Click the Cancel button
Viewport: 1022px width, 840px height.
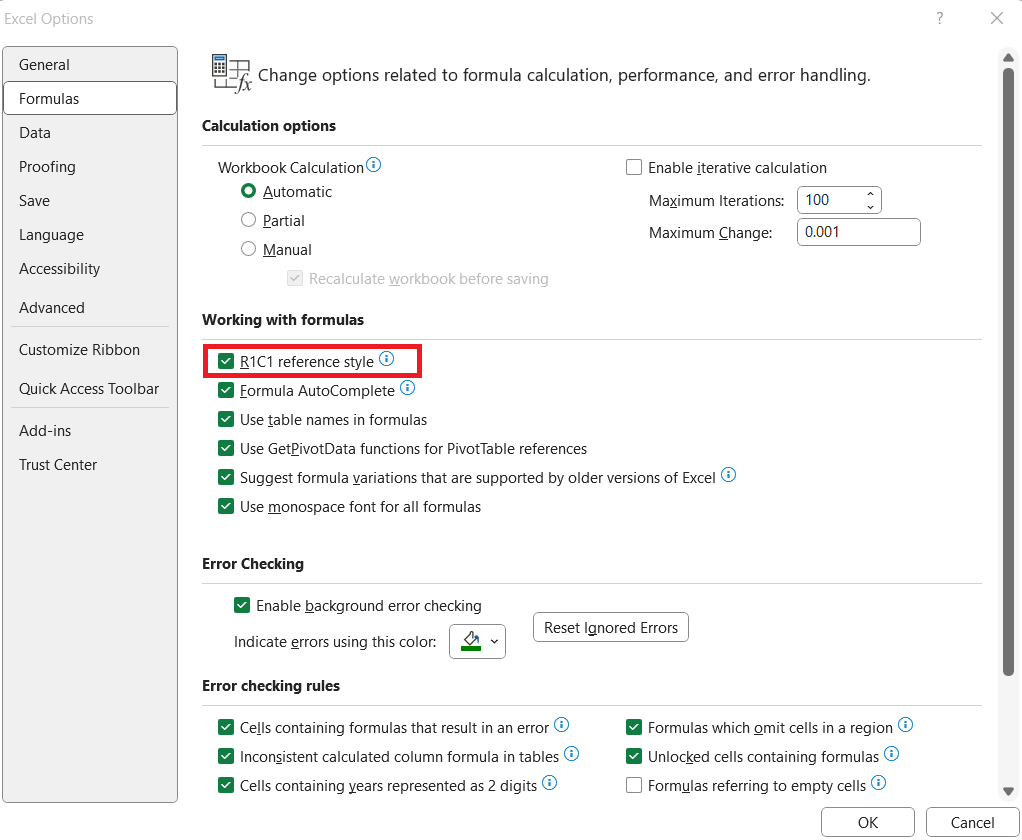[972, 822]
